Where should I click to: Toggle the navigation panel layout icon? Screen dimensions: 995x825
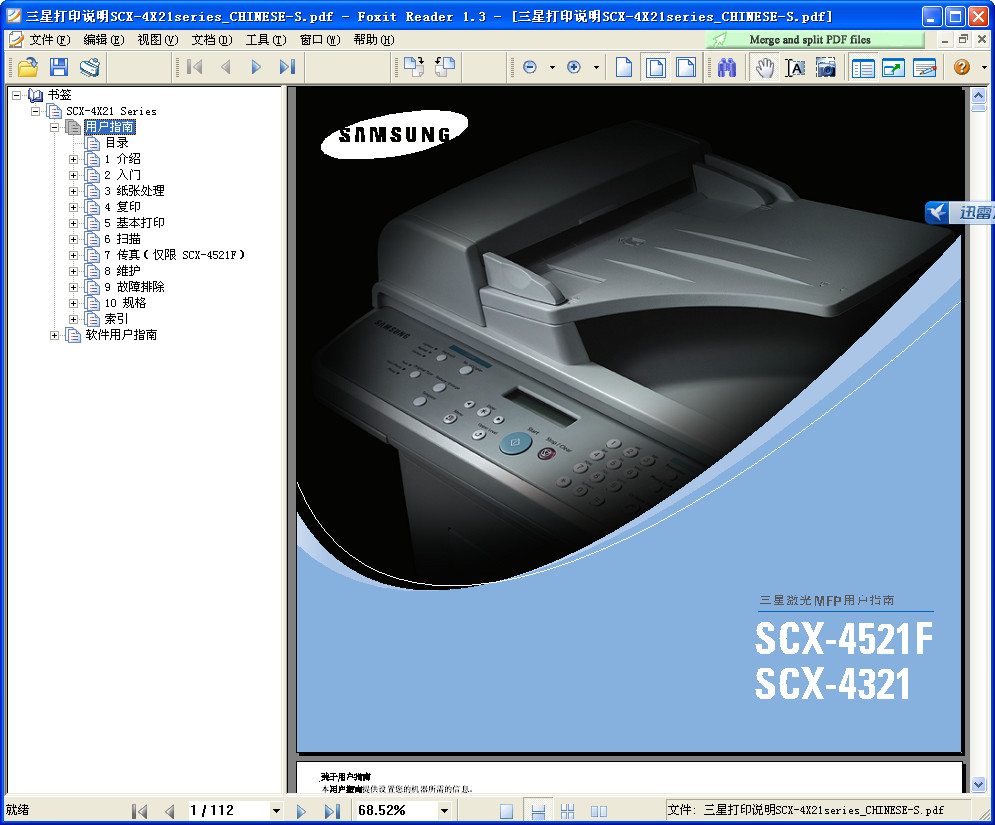pyautogui.click(x=863, y=67)
